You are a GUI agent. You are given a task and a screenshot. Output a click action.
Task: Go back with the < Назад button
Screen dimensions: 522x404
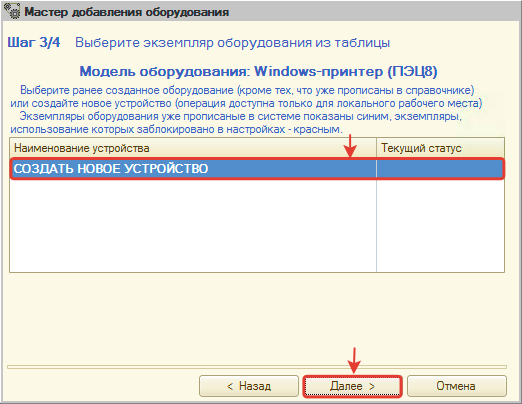[x=249, y=386]
